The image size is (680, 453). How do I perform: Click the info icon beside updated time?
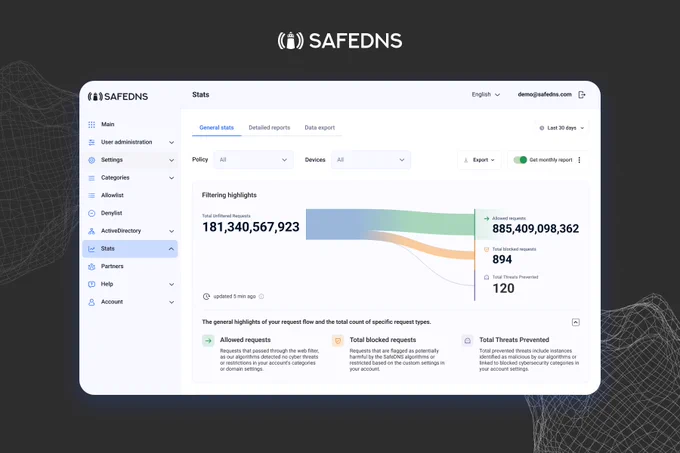coord(261,297)
